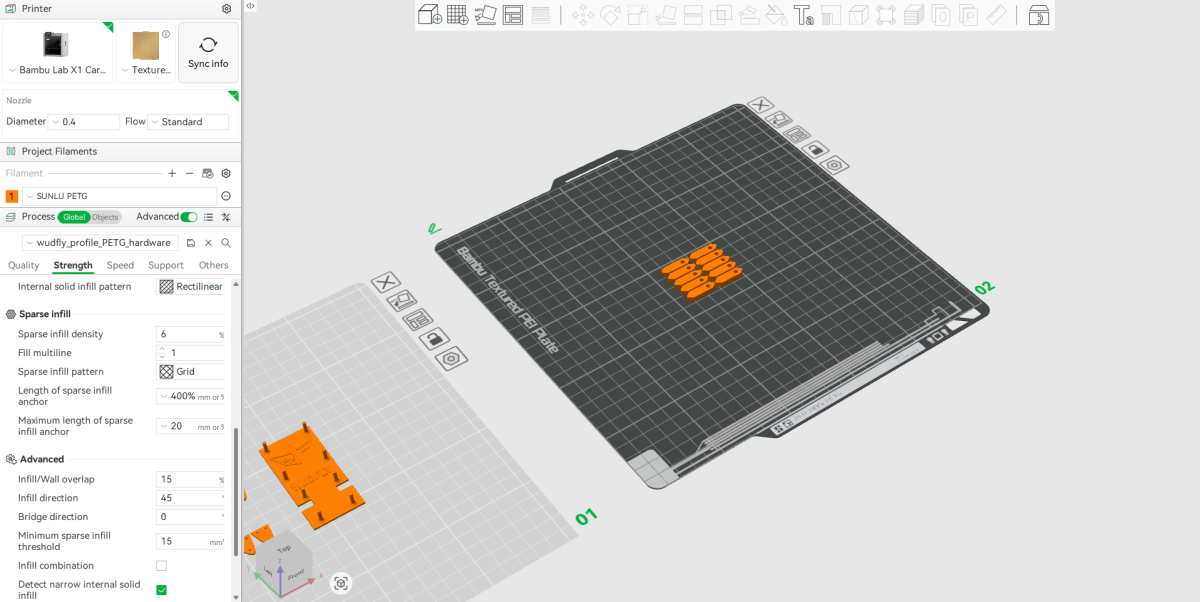1200x602 pixels.
Task: Switch to the Support tab
Action: (x=166, y=265)
